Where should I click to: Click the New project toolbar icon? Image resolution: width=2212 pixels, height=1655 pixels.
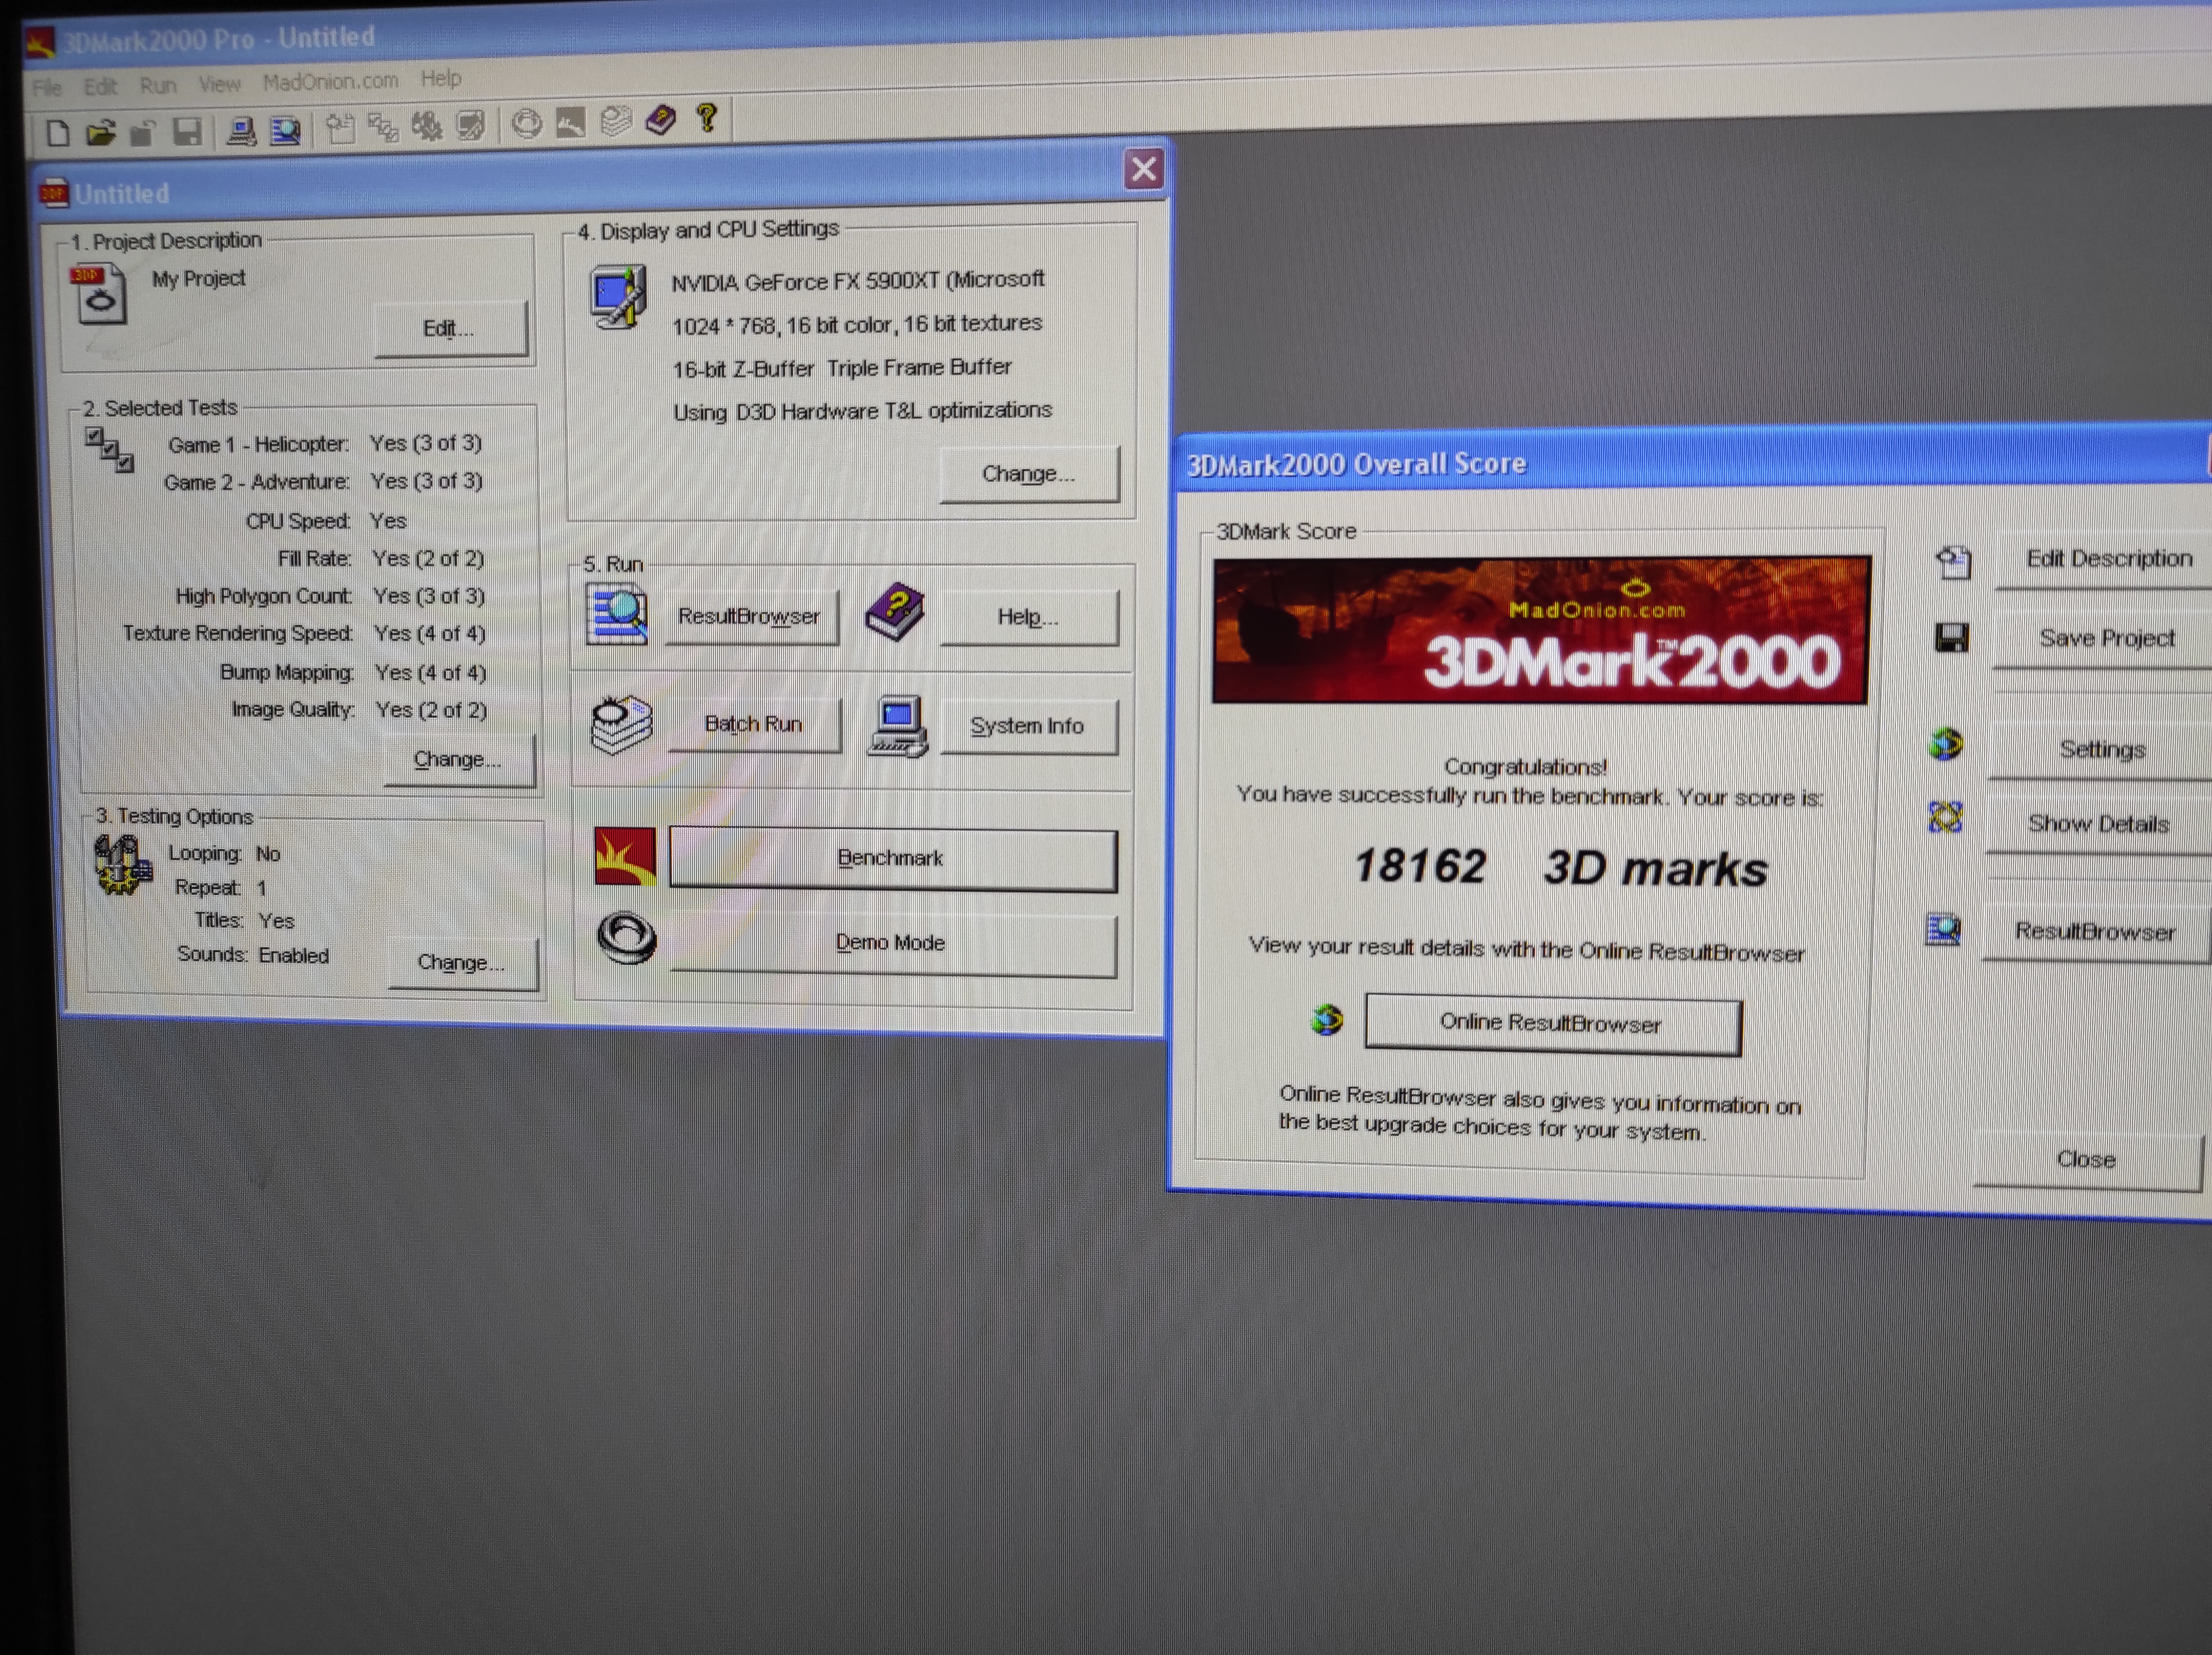pos(58,133)
